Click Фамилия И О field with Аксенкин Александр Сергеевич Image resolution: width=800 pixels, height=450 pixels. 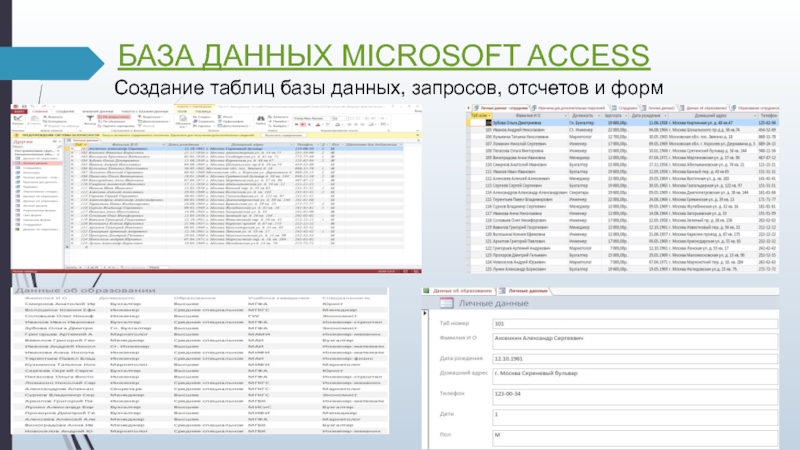(635, 341)
